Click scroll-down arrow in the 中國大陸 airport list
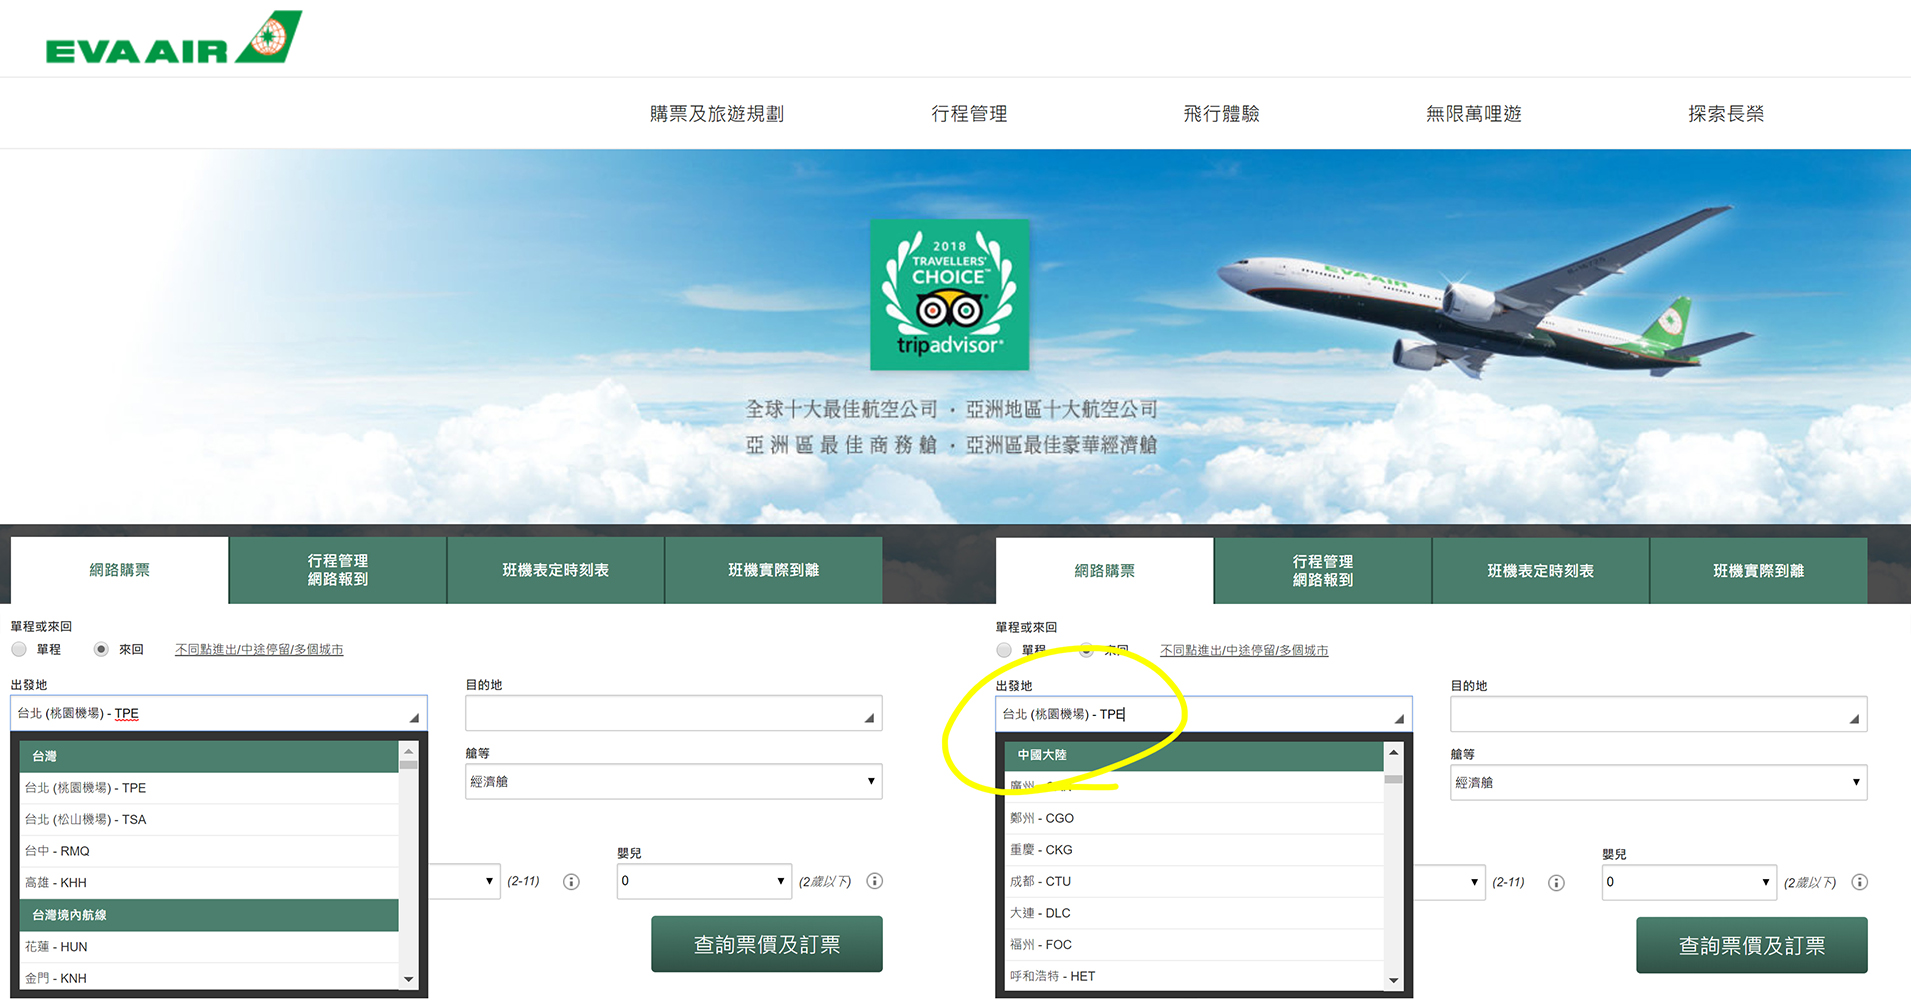This screenshot has width=1911, height=1000. tap(1393, 980)
